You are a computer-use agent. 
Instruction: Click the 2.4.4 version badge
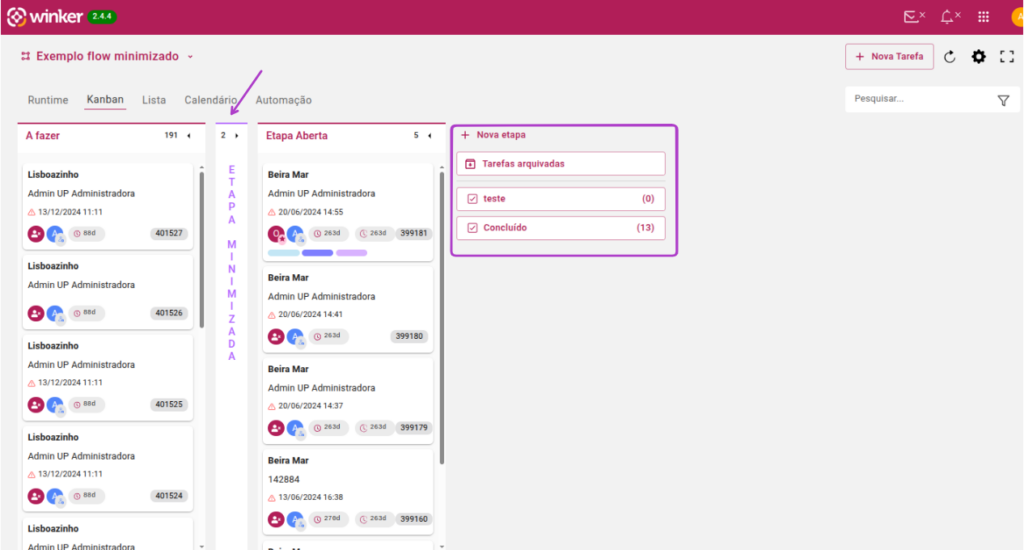[102, 16]
